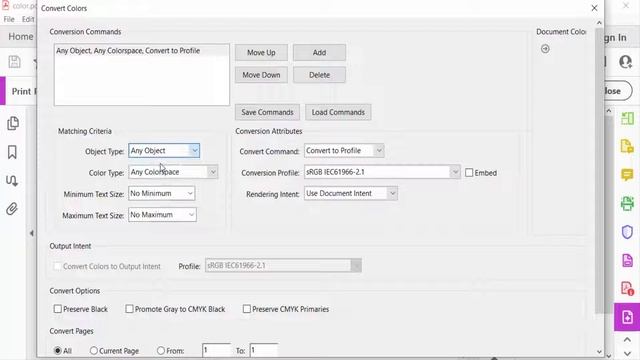
Task: Click Load Commands button
Action: point(338,112)
